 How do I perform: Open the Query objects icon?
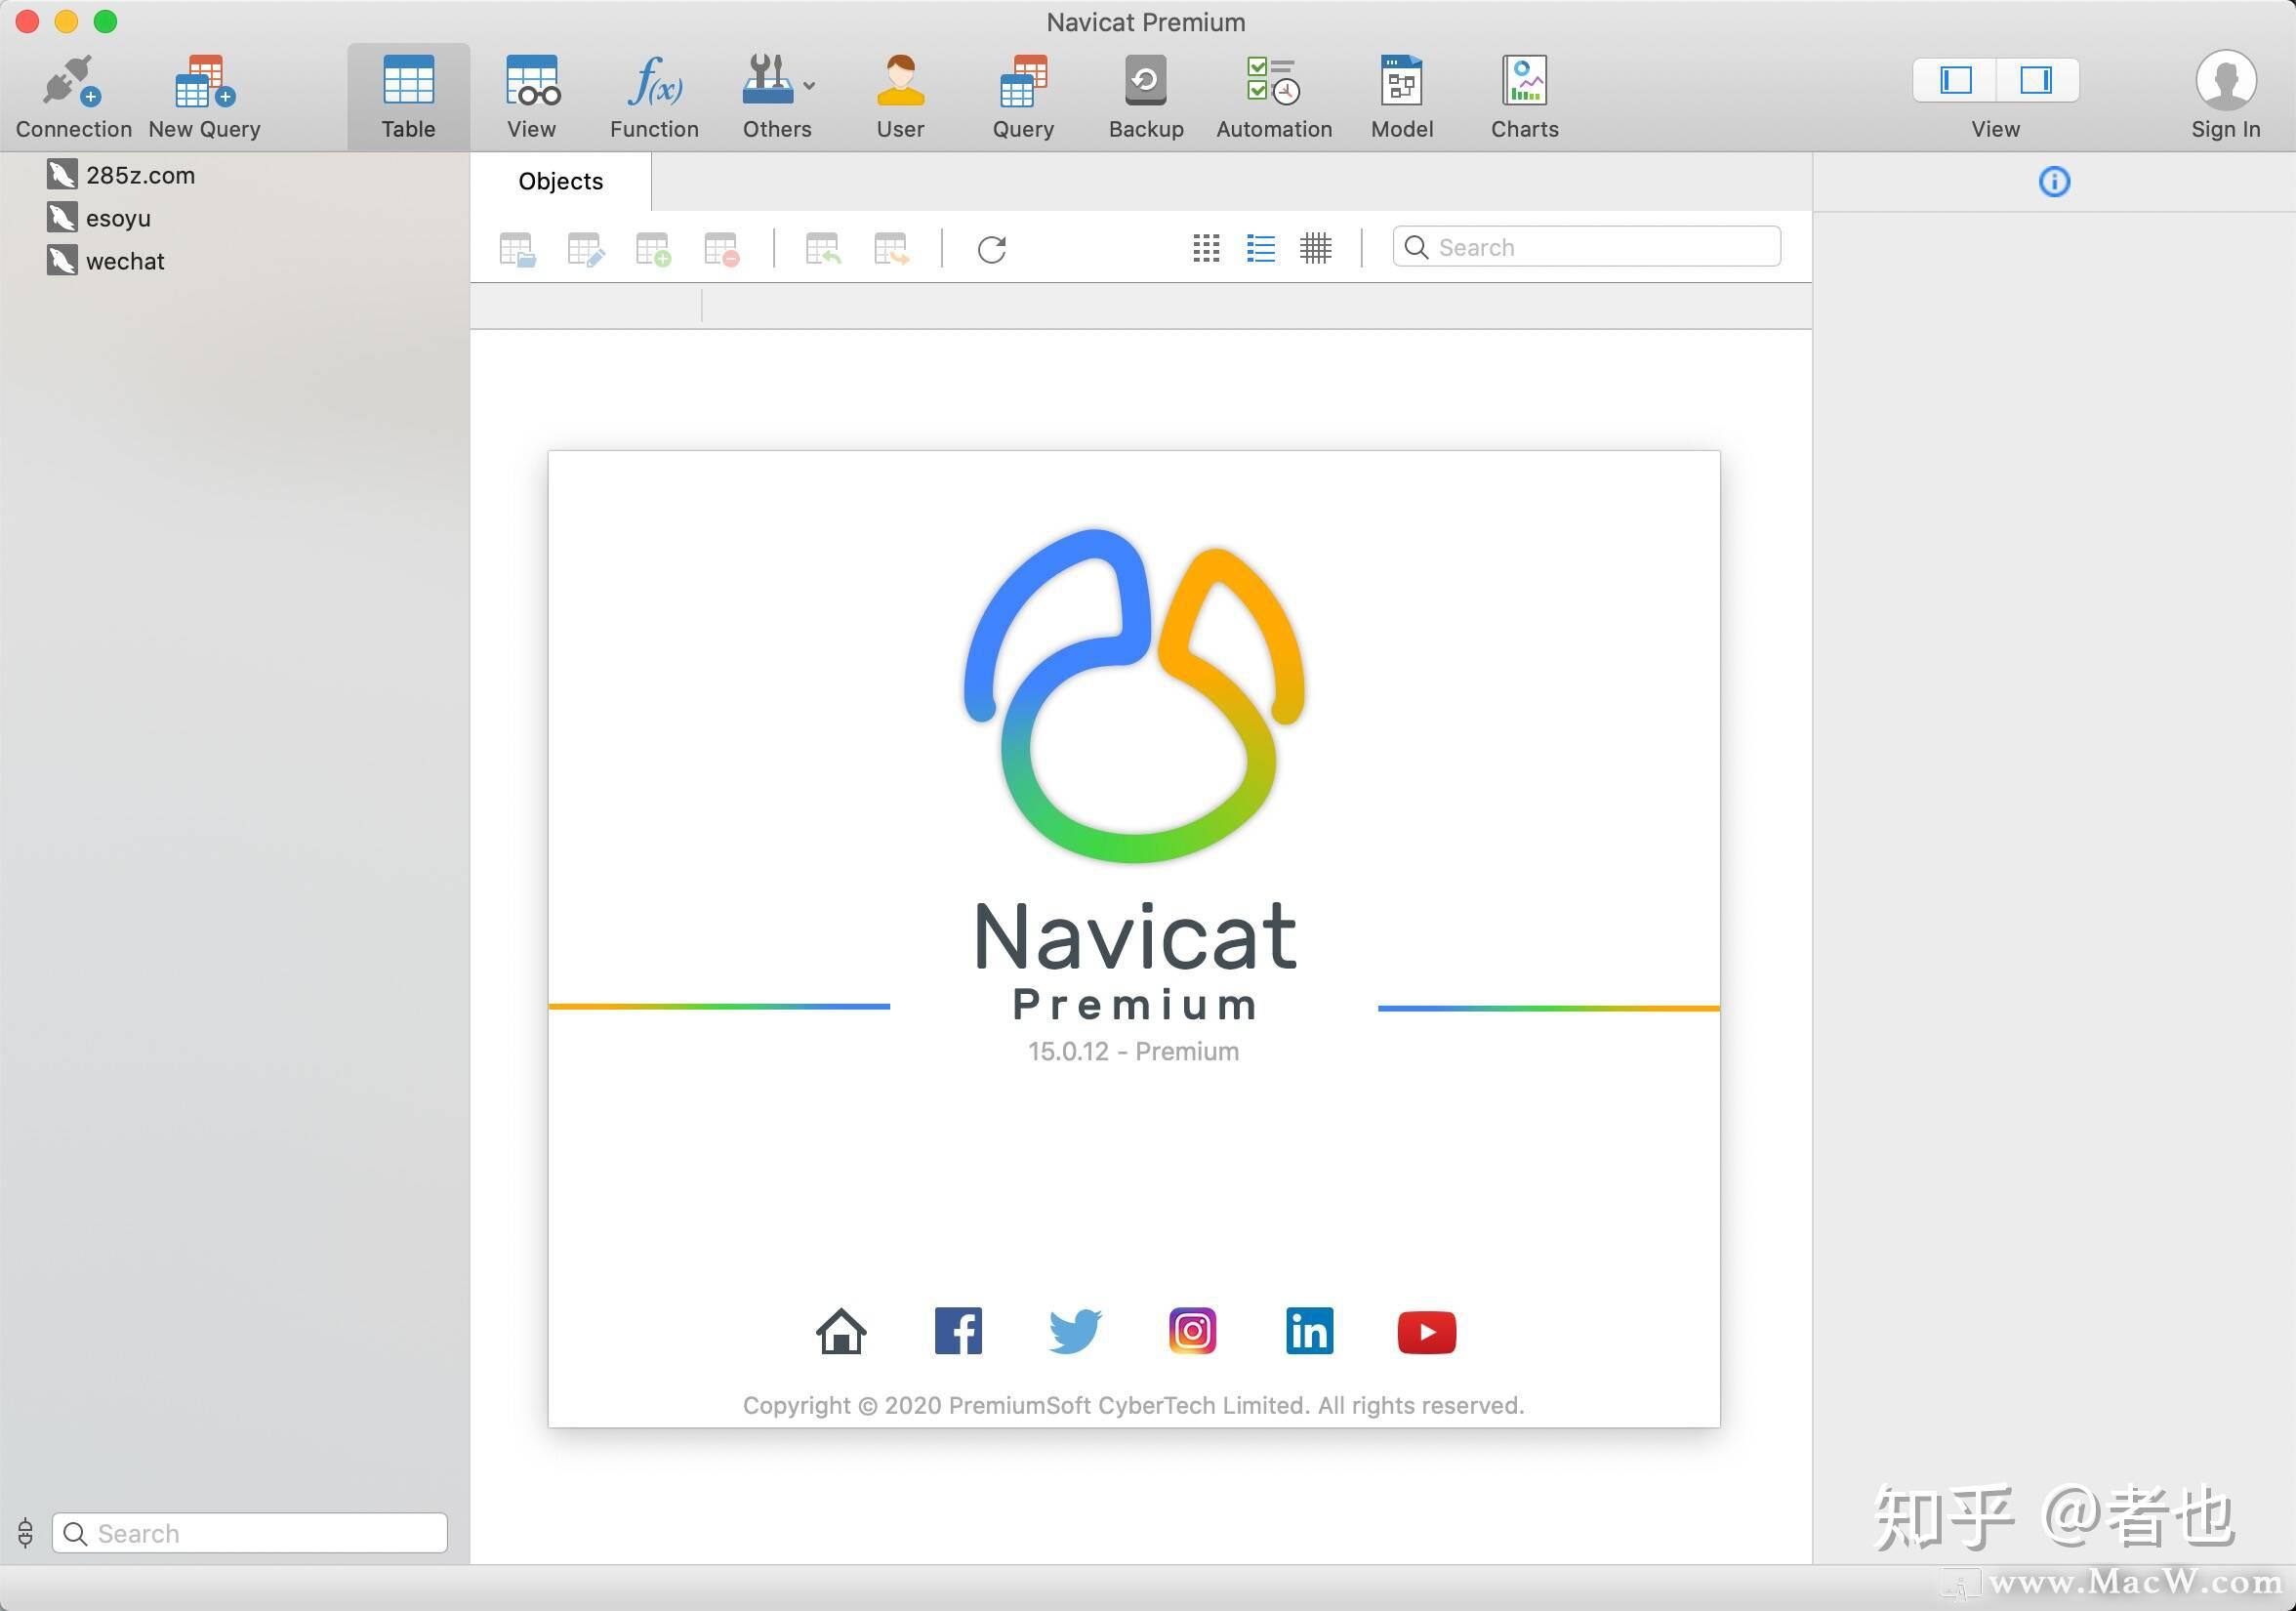1023,96
